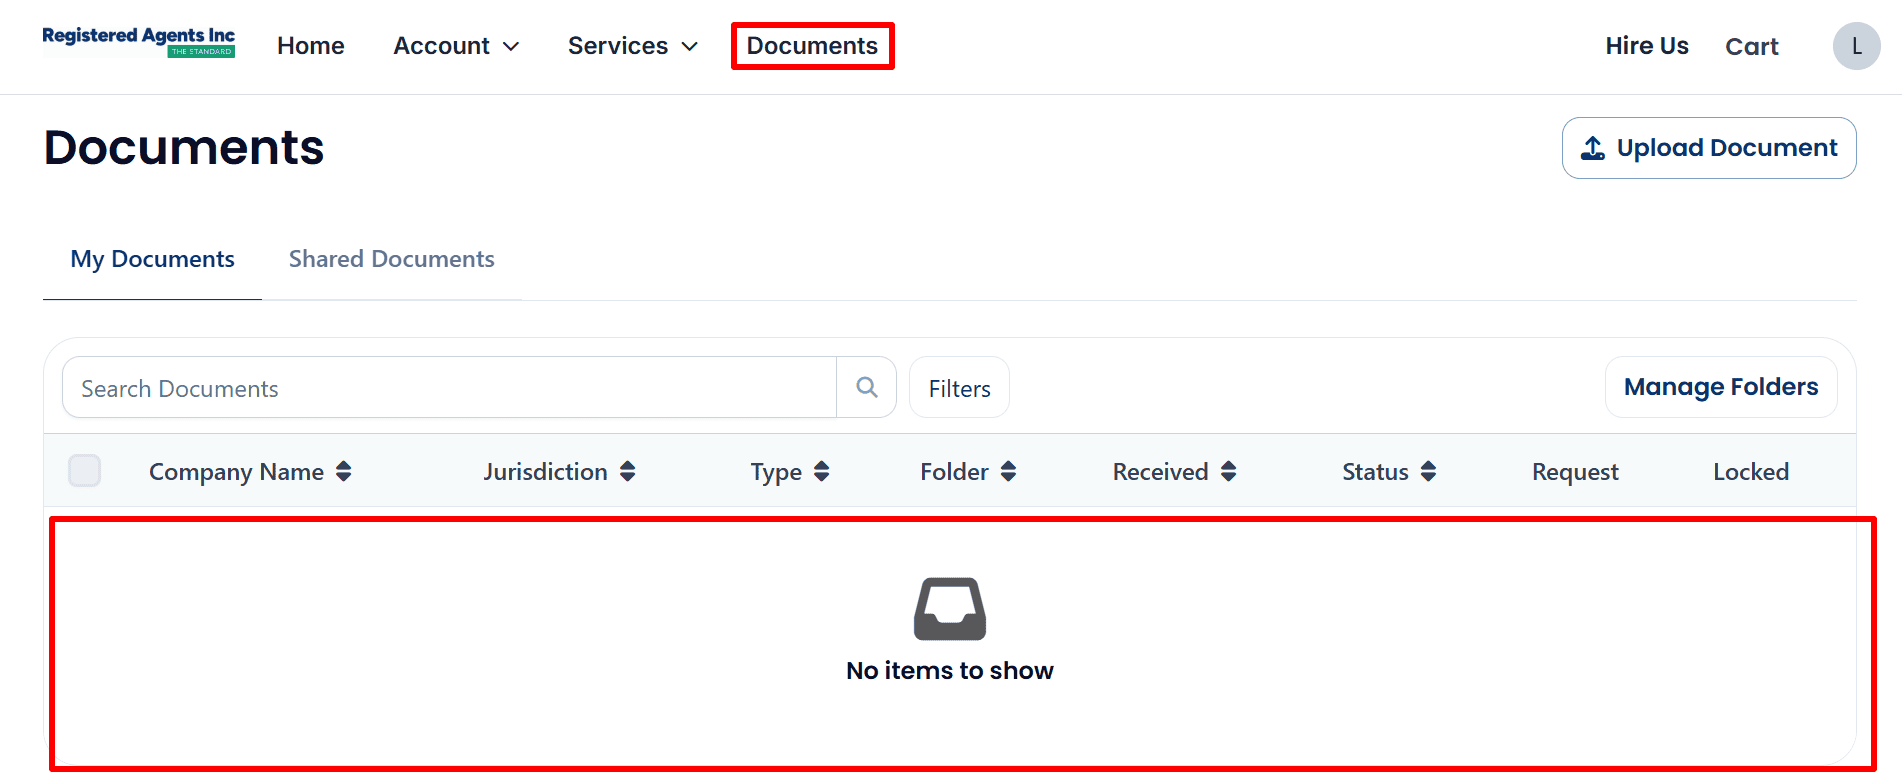Click the Registered Agents Inc logo

pyautogui.click(x=138, y=43)
